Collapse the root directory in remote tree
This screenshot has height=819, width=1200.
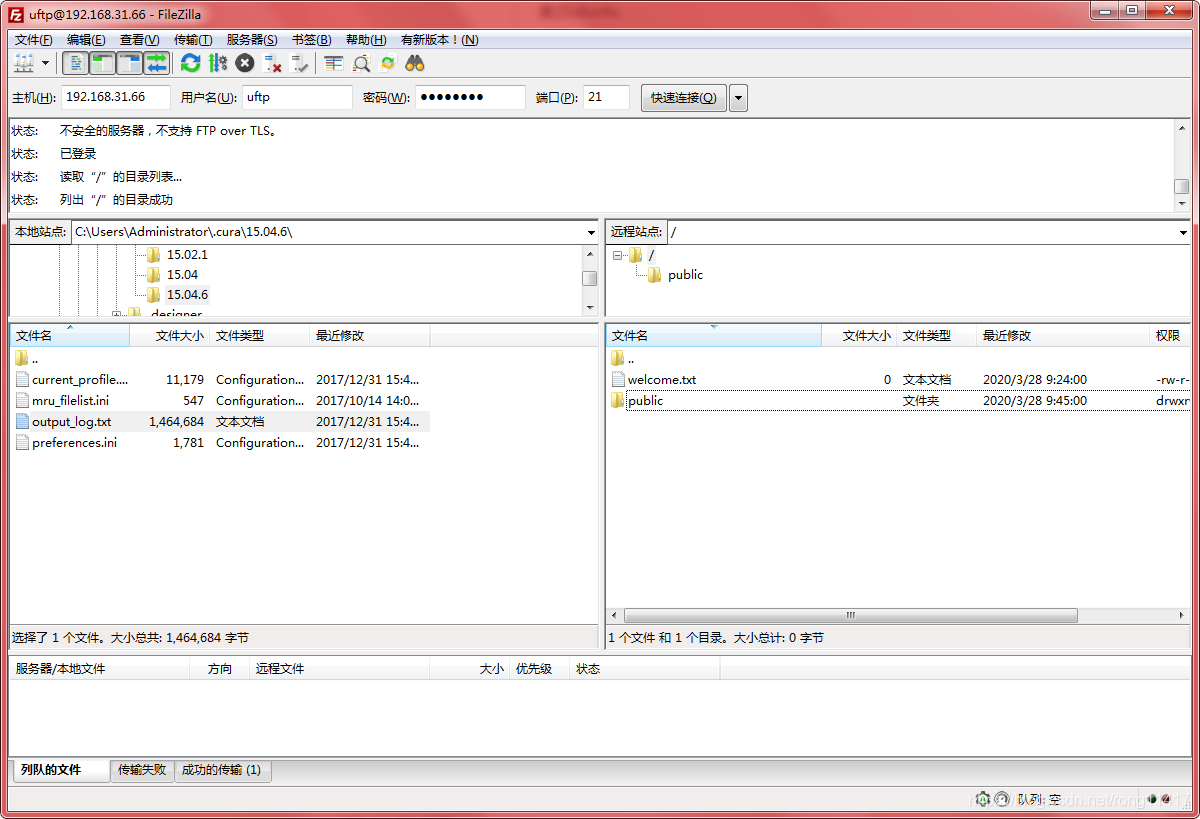point(617,255)
